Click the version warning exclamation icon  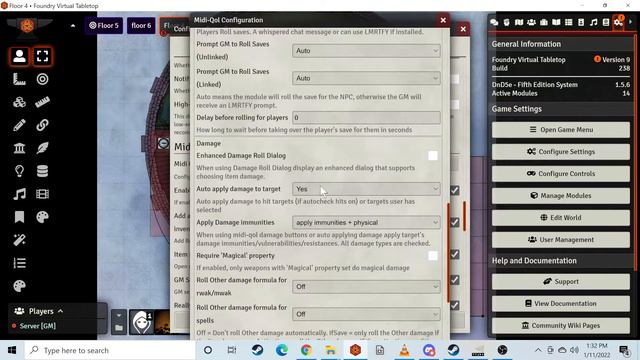[597, 59]
